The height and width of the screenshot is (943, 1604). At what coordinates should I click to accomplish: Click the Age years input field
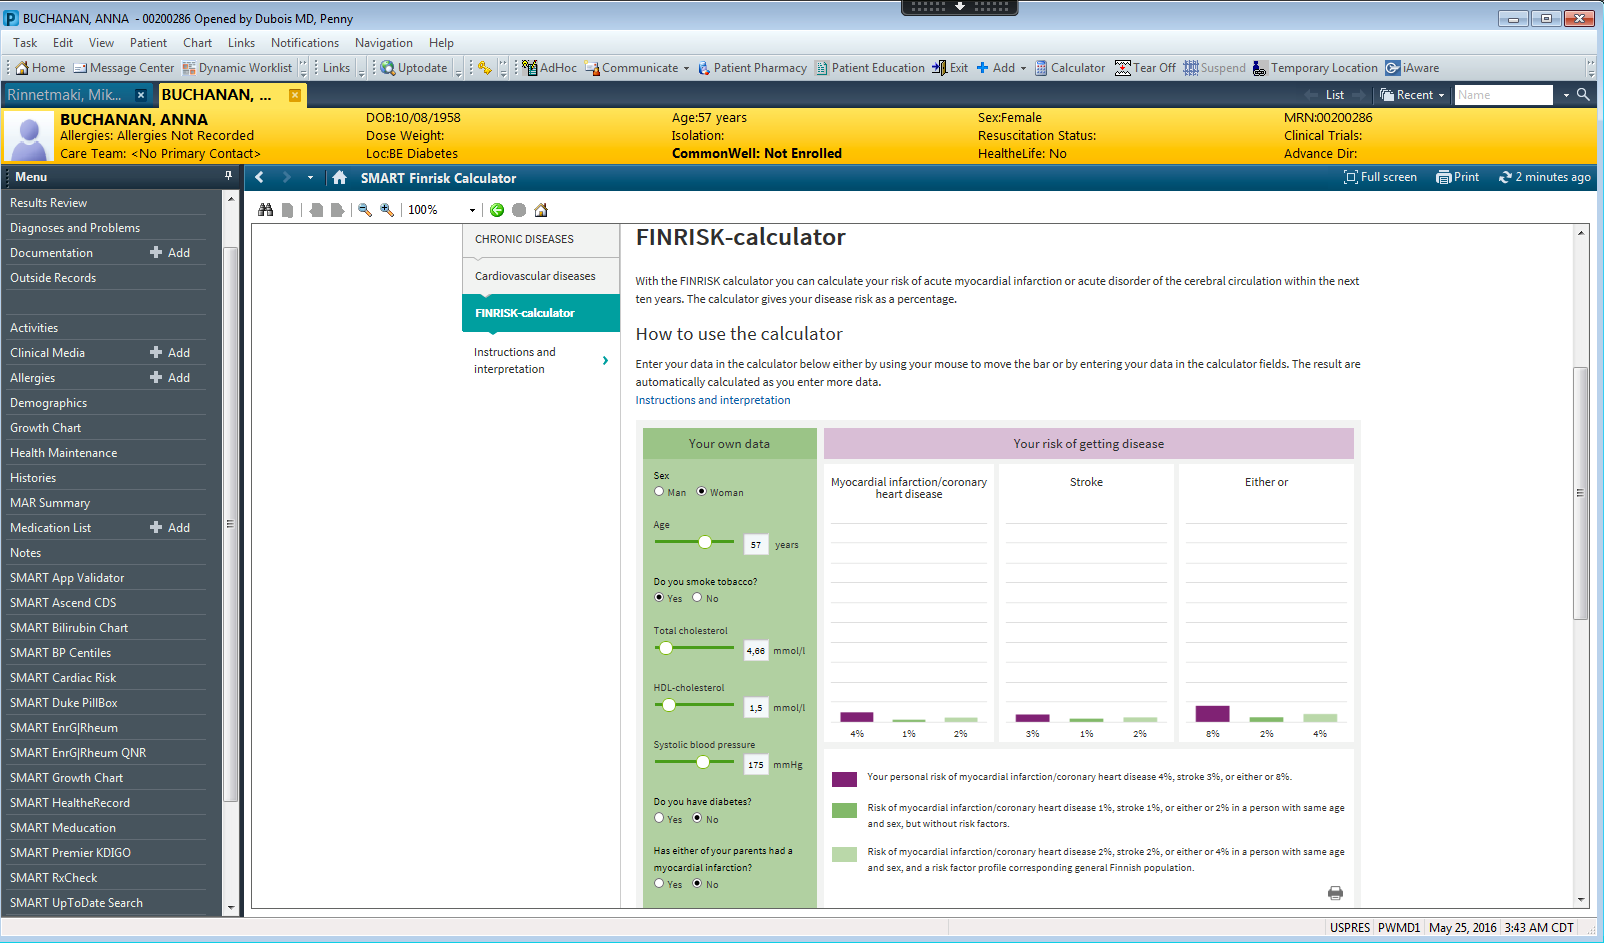(x=756, y=545)
